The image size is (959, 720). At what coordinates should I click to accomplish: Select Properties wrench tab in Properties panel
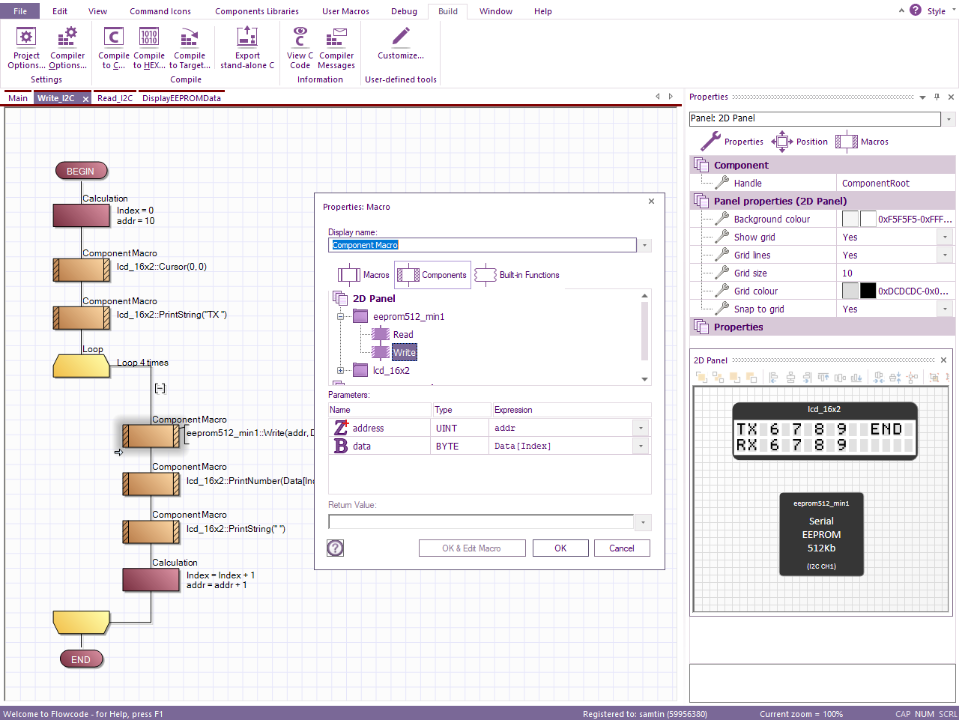732,141
